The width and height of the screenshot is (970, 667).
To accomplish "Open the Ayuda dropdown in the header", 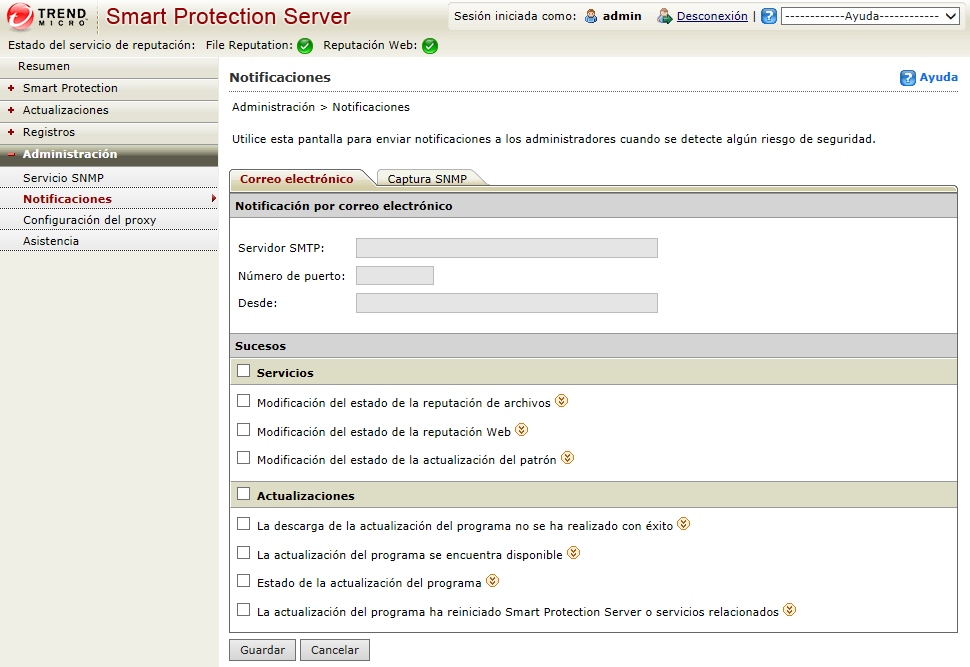I will point(871,17).
